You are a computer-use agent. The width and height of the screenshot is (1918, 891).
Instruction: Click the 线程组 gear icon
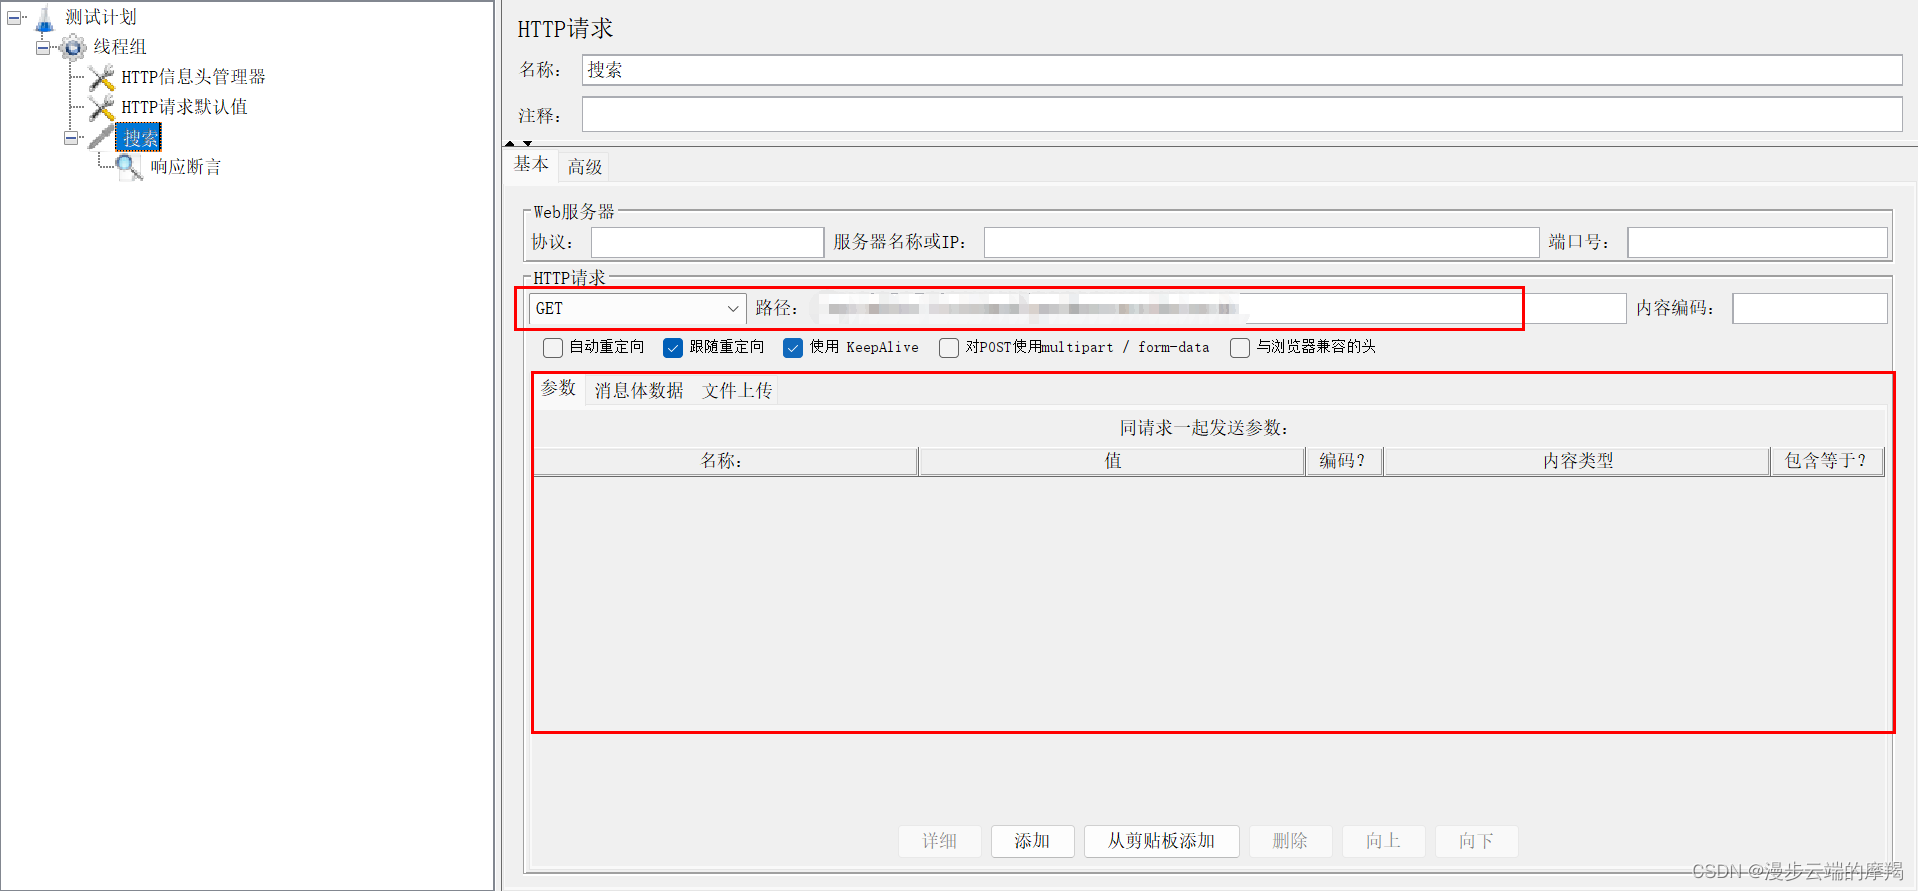coord(73,47)
